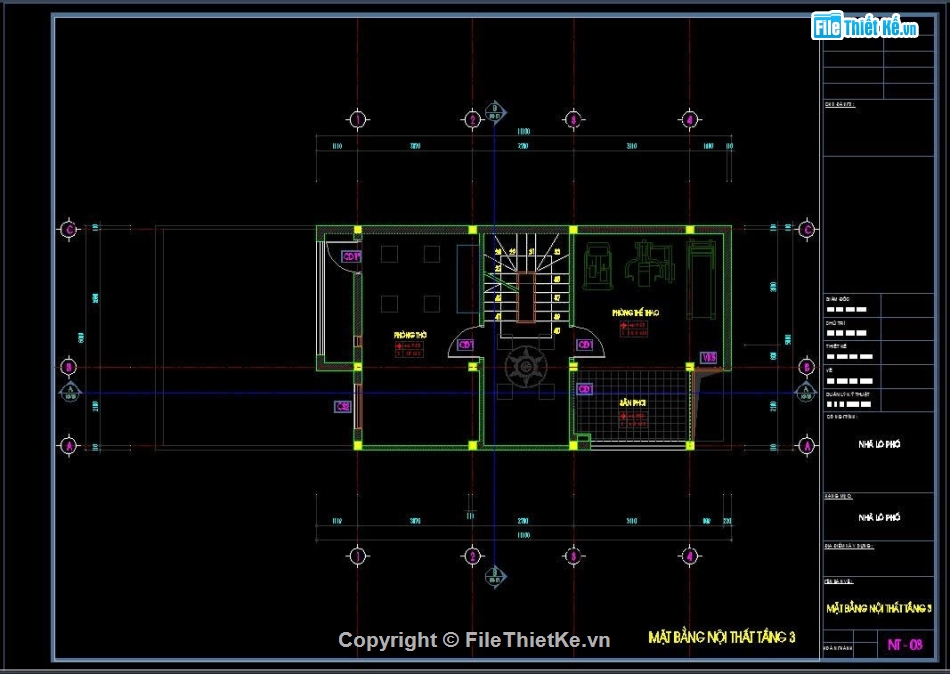
Task: Select the compass star floor pattern
Action: point(523,368)
